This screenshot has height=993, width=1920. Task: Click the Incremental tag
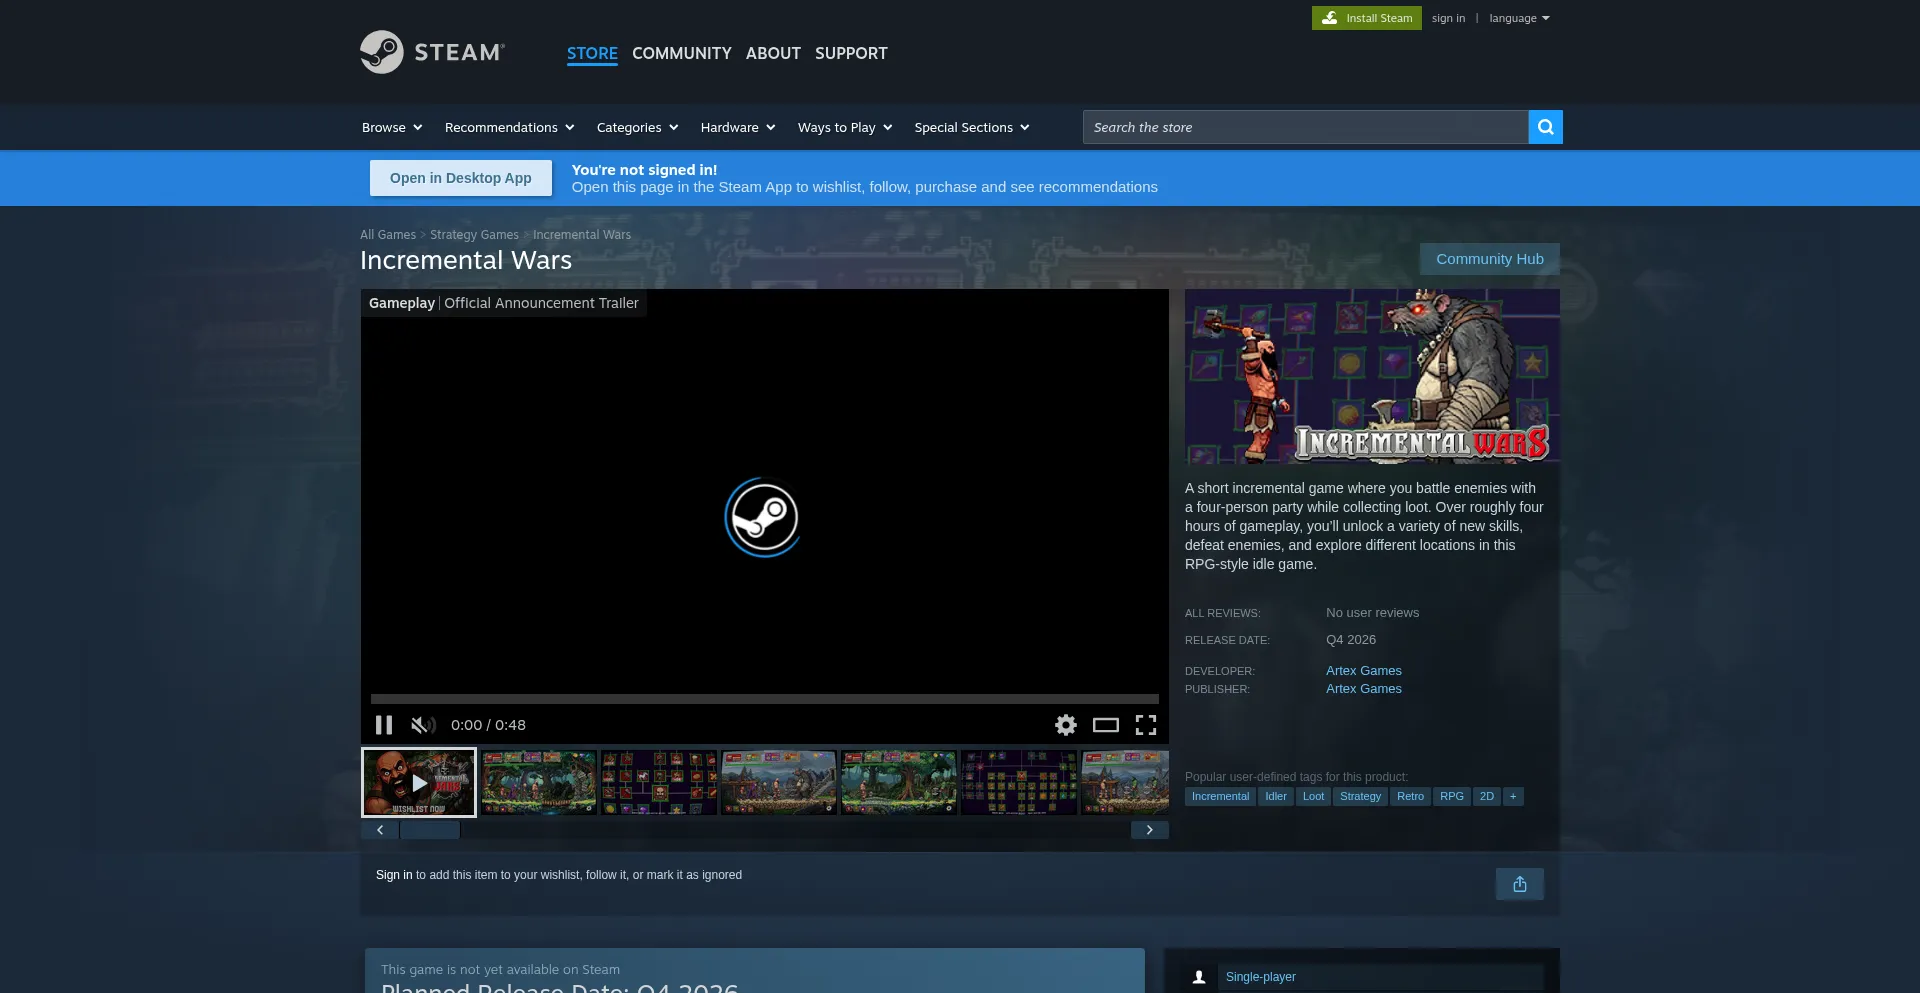tap(1220, 797)
